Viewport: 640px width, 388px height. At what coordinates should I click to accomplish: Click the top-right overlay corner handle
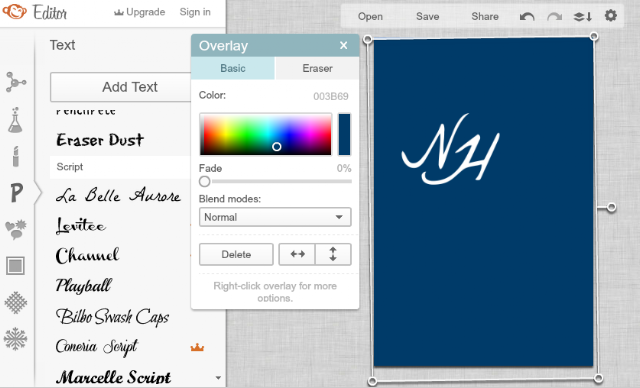coord(594,36)
